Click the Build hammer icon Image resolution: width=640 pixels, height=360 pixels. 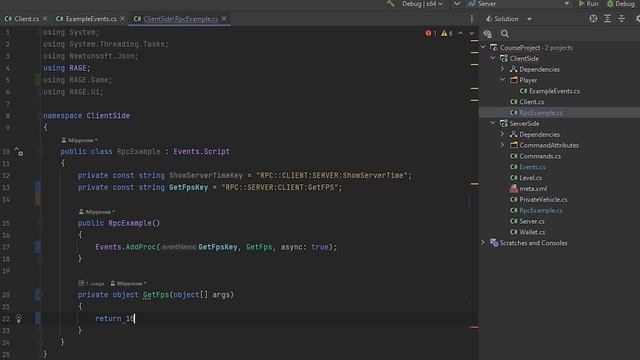click(x=391, y=4)
